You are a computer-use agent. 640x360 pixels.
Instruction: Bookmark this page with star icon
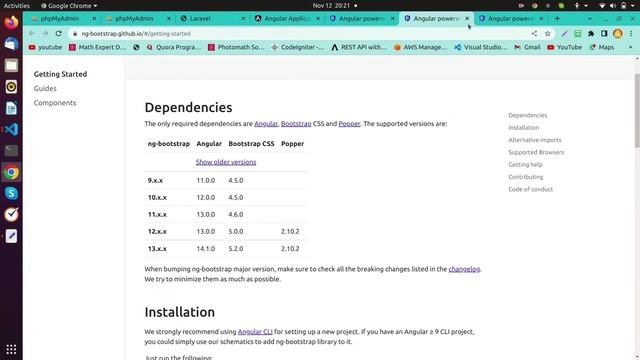(x=548, y=33)
